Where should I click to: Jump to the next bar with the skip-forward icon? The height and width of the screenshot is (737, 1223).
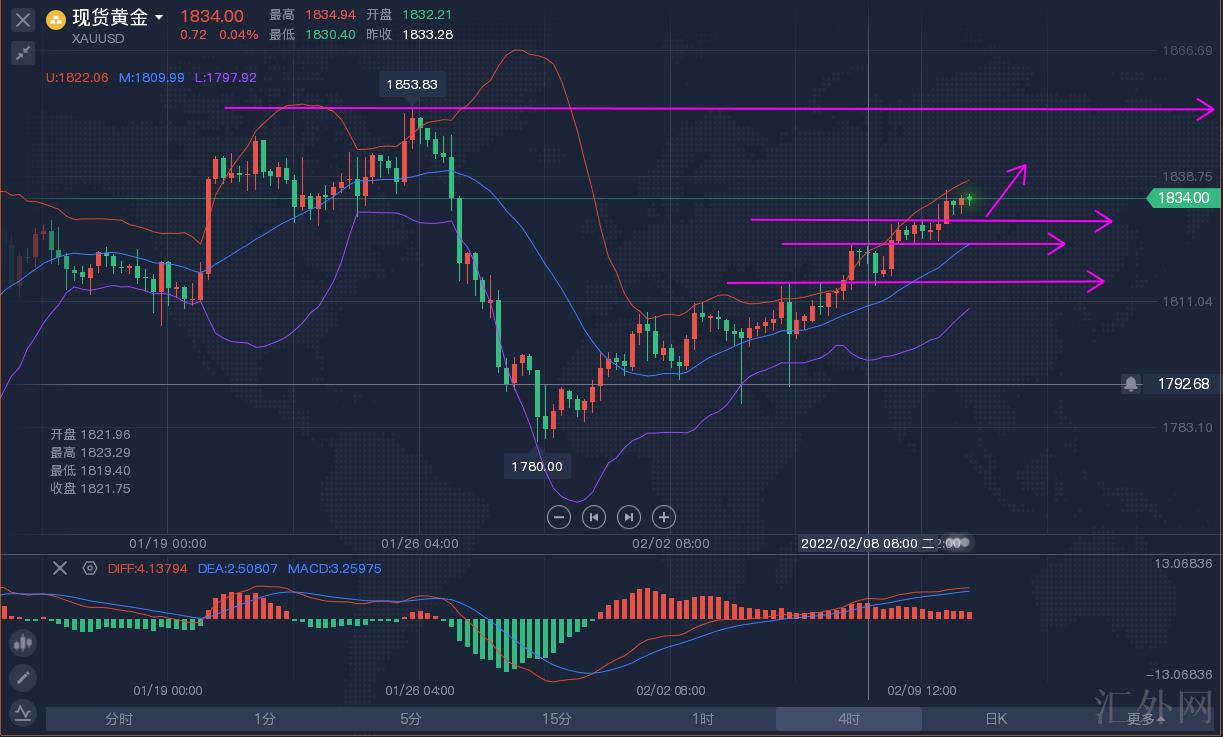pyautogui.click(x=628, y=517)
